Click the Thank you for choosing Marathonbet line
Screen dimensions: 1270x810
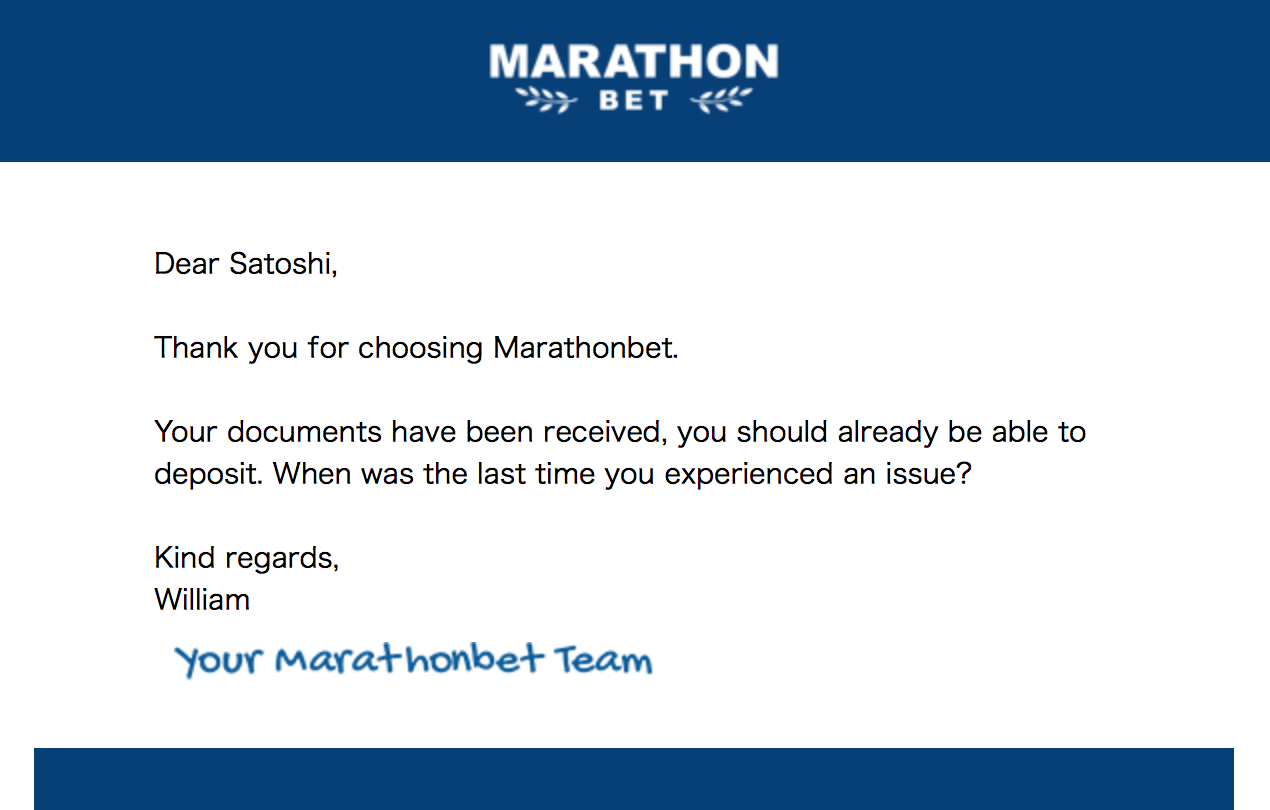[416, 348]
